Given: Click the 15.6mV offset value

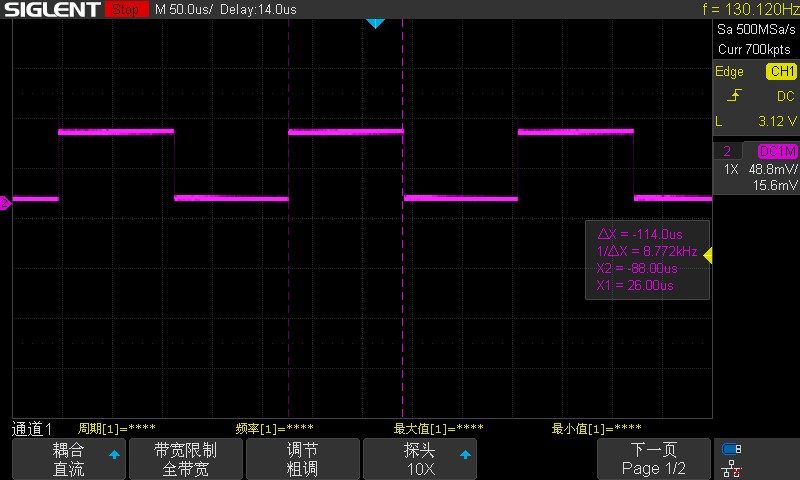Looking at the screenshot, I should [x=775, y=185].
